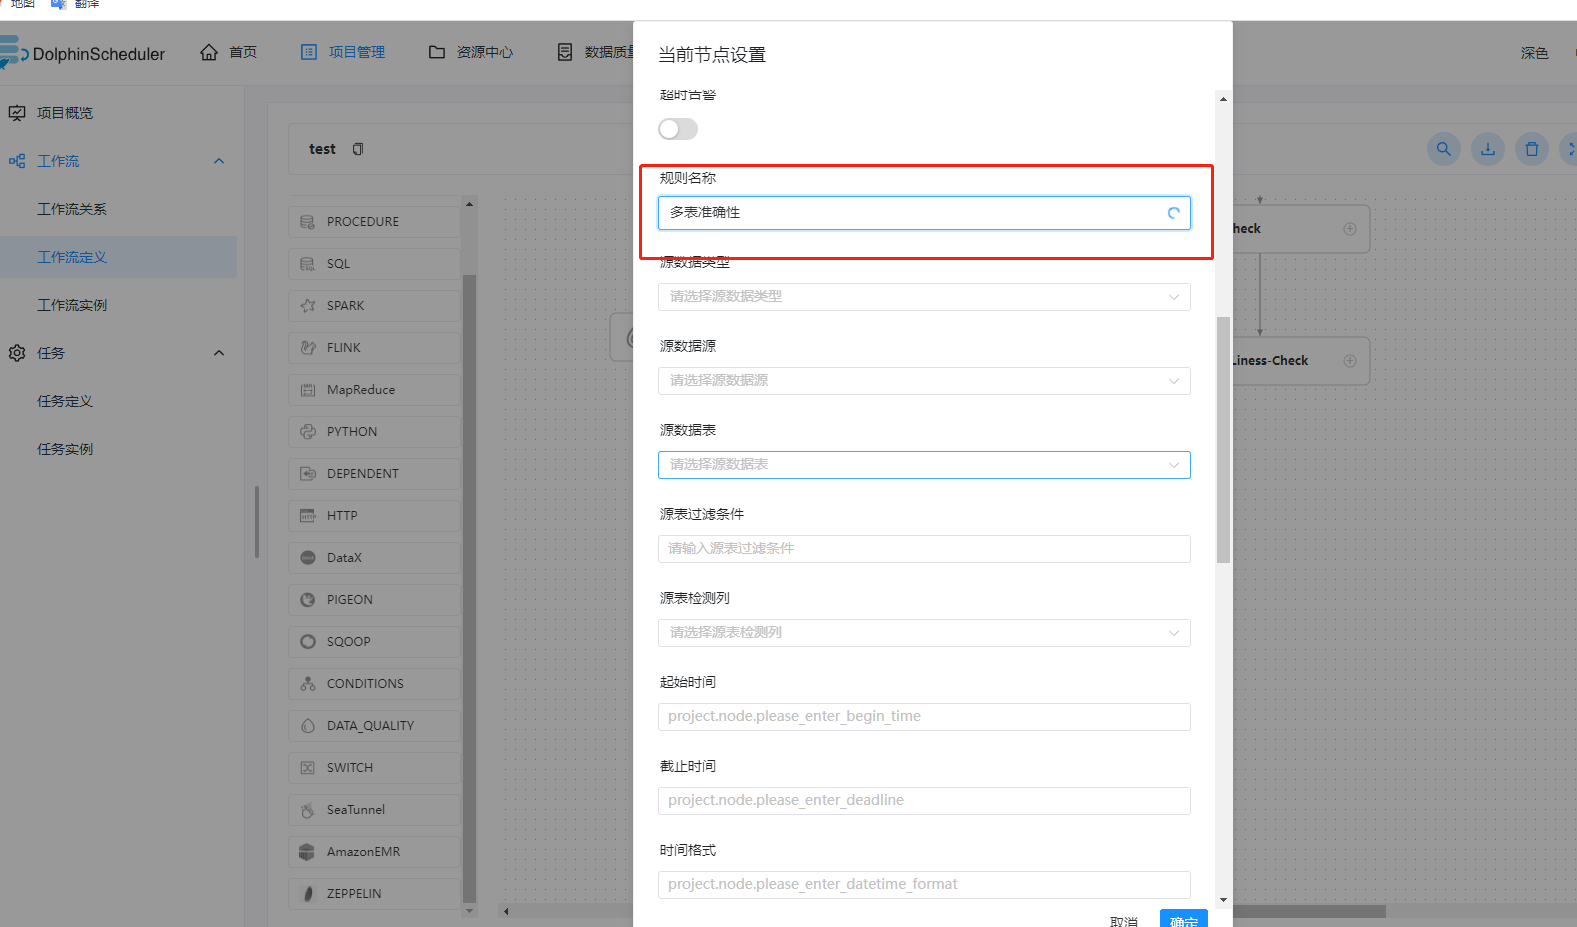Open the 源数据表 dropdown
Screen dimensions: 1577x927
click(x=924, y=465)
